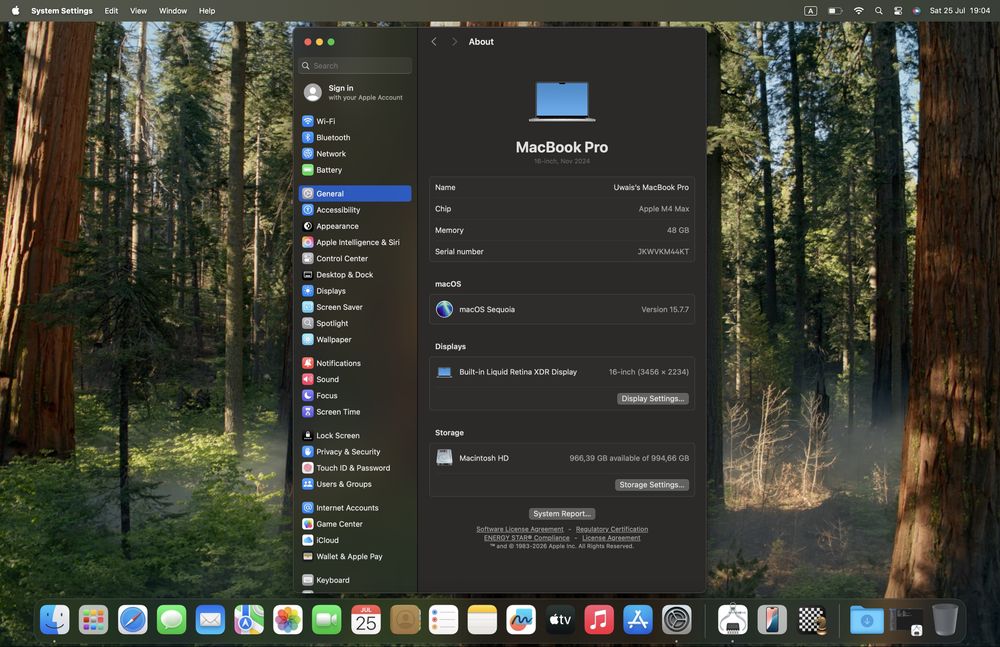
Task: Open iCloud settings in the sidebar
Action: click(355, 540)
